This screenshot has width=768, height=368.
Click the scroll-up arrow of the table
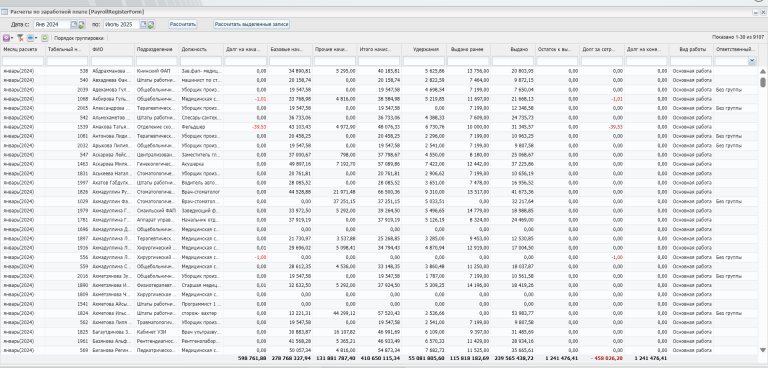point(763,71)
